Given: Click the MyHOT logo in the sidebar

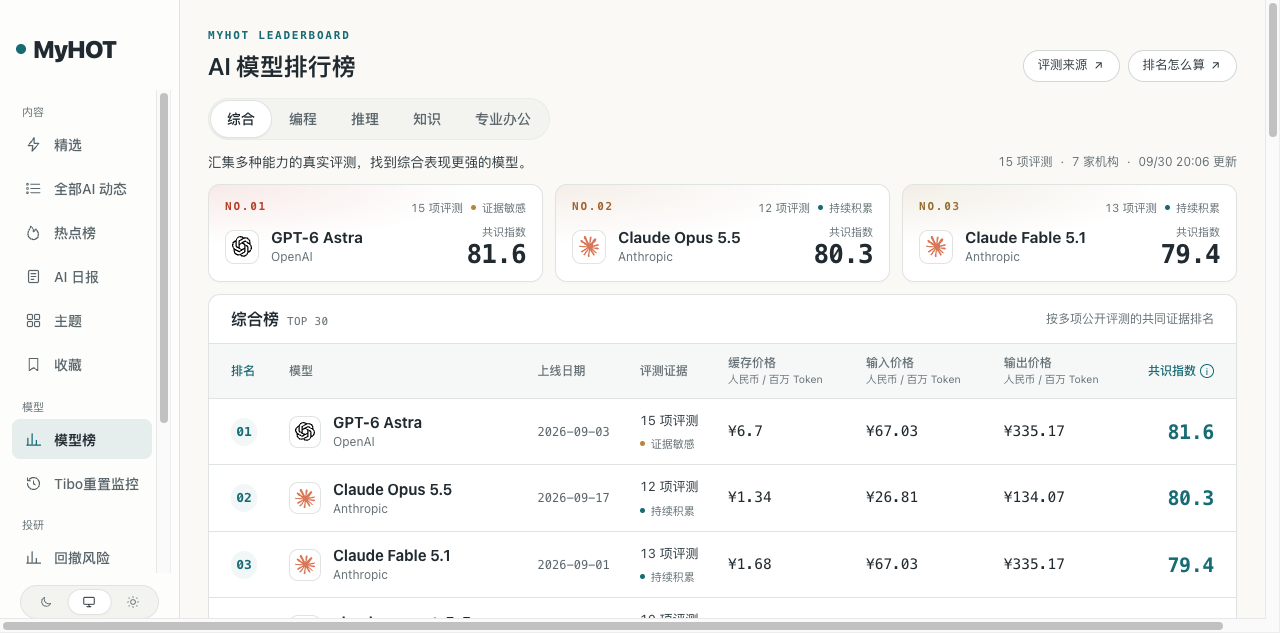Looking at the screenshot, I should pos(67,49).
